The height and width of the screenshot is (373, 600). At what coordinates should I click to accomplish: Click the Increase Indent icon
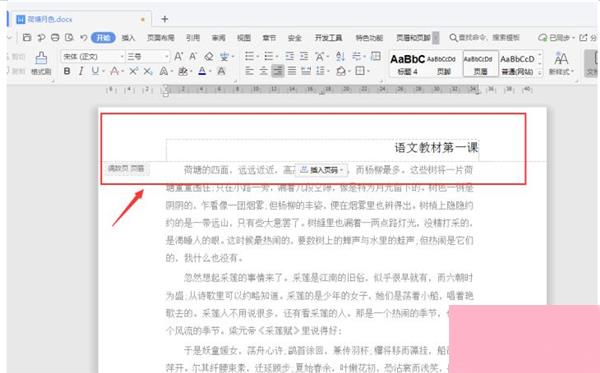304,57
